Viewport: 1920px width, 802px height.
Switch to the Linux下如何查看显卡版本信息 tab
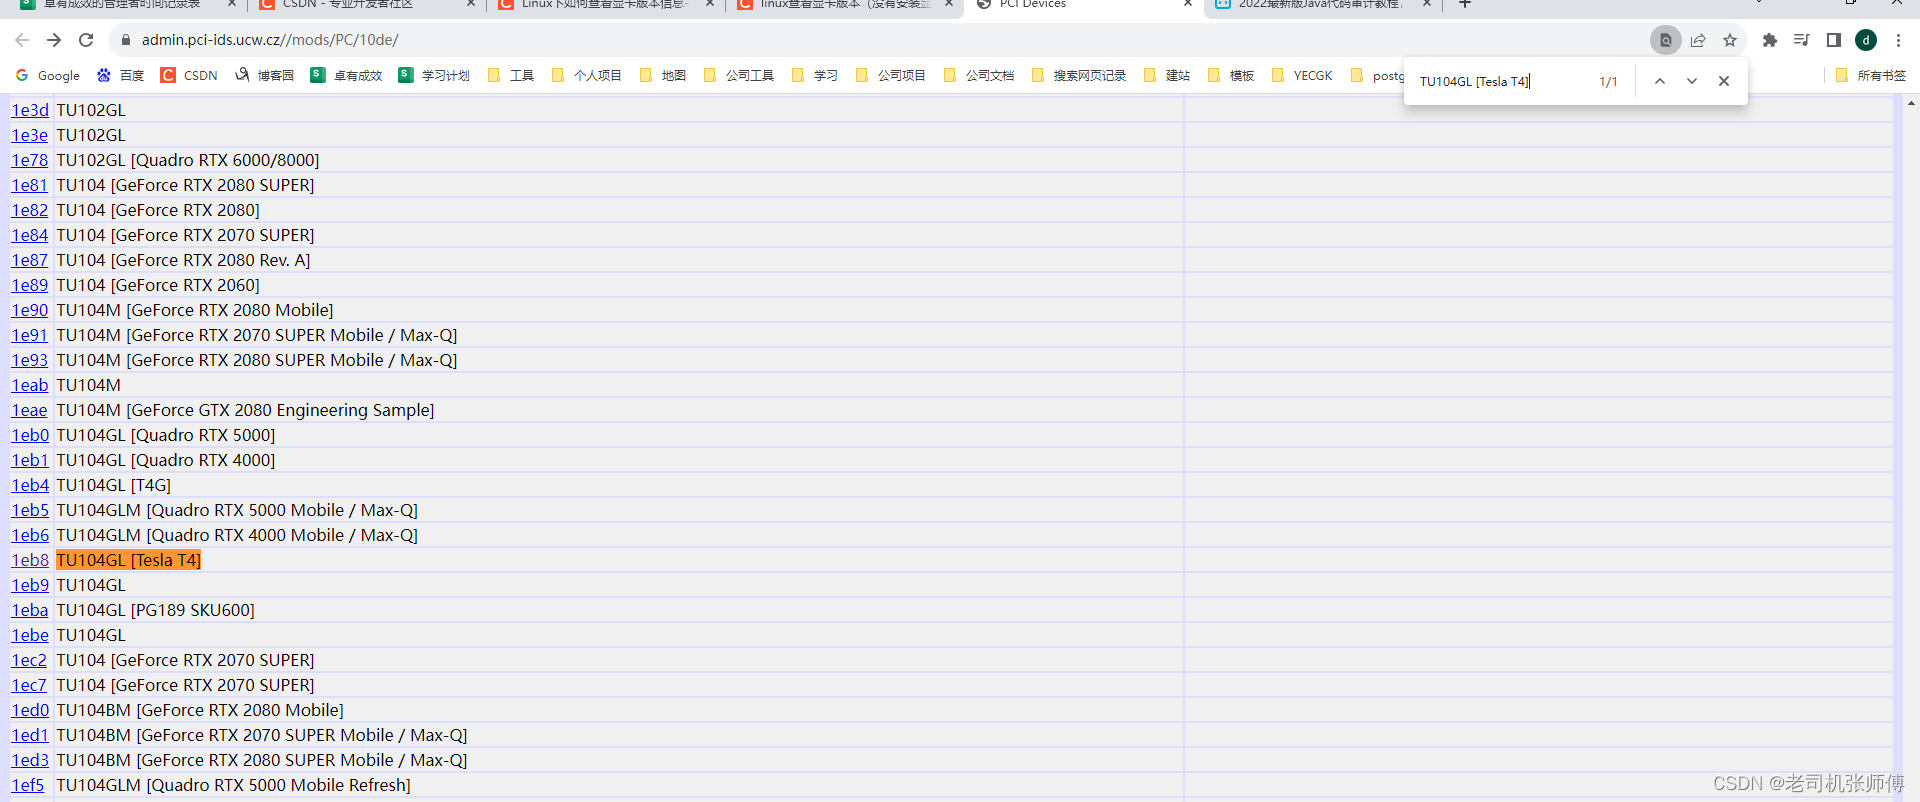604,5
